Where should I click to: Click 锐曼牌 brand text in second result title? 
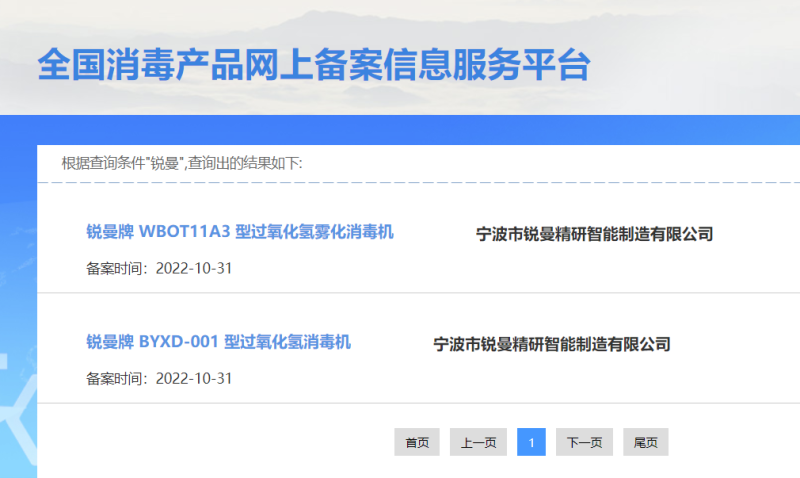tap(110, 342)
